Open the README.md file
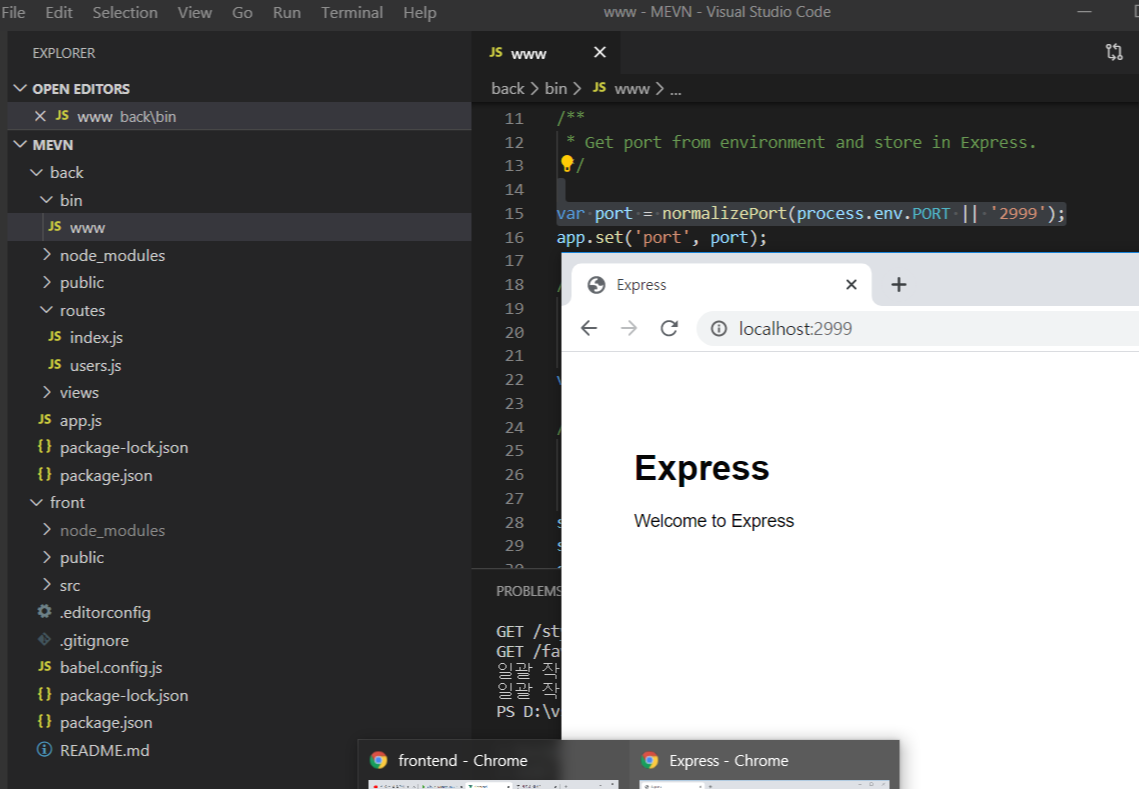This screenshot has width=1139, height=789. point(239,750)
